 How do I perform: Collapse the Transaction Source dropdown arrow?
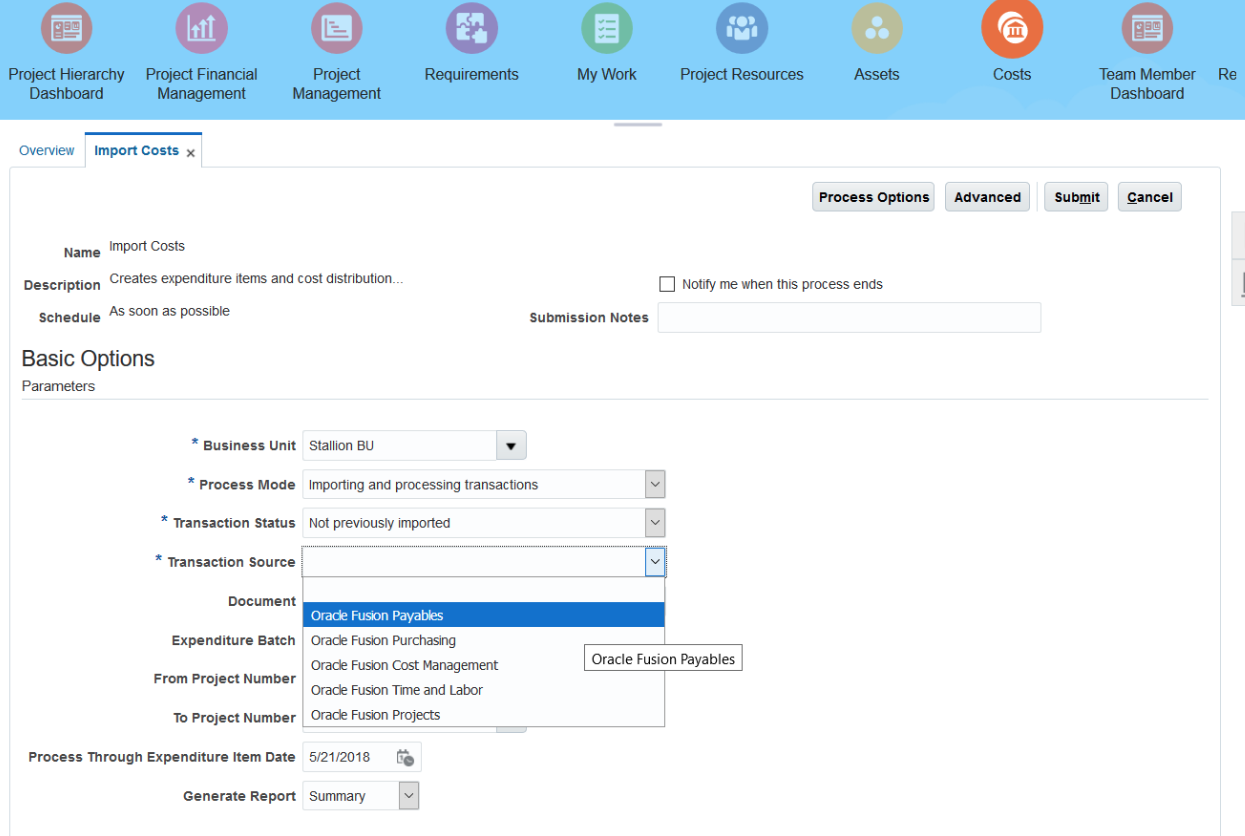point(654,562)
